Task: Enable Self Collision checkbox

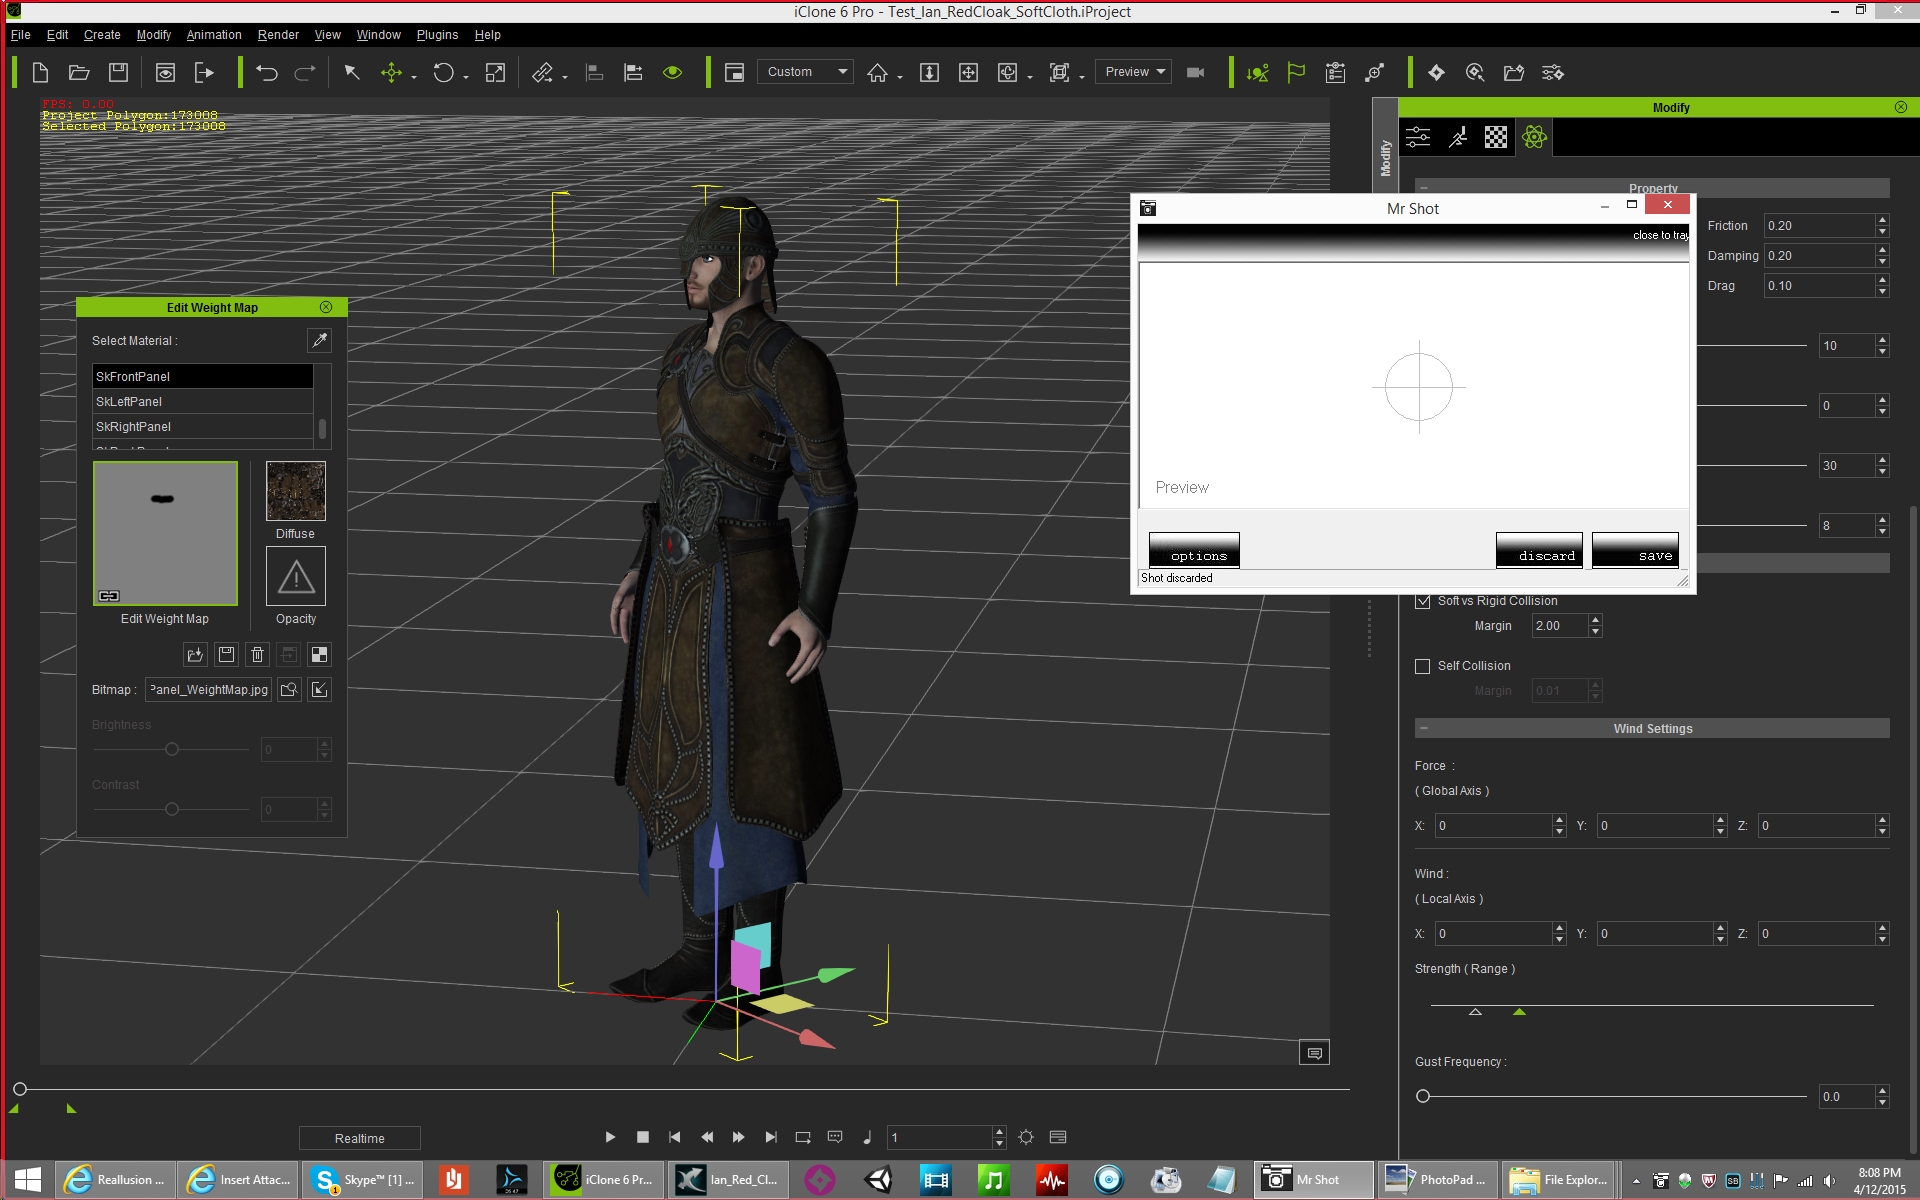Action: (x=1422, y=666)
